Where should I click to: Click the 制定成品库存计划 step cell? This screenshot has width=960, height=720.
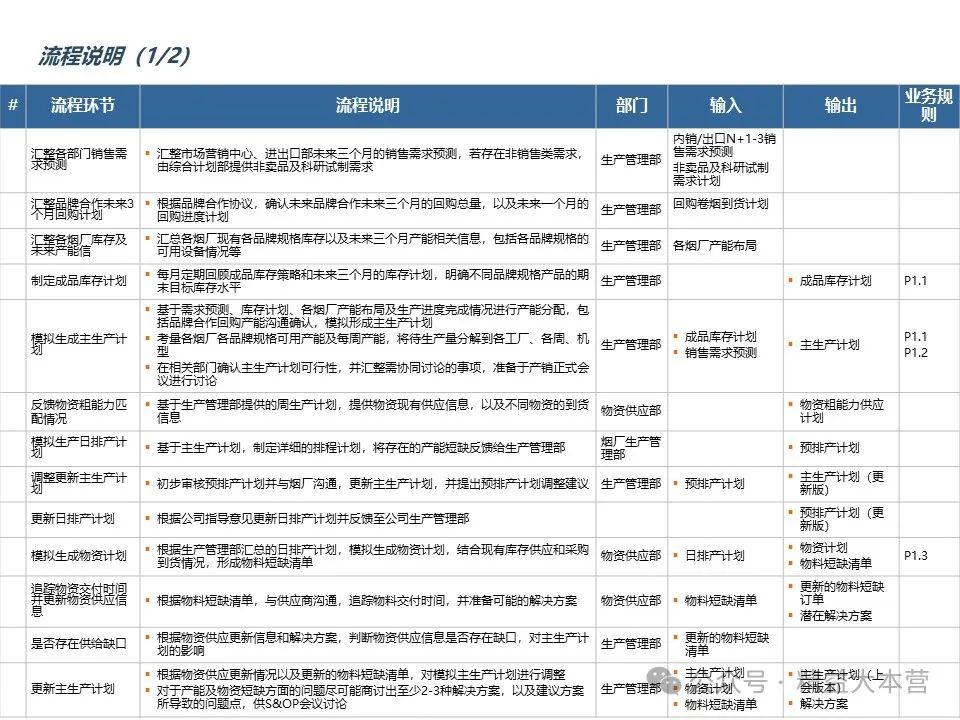click(x=79, y=281)
